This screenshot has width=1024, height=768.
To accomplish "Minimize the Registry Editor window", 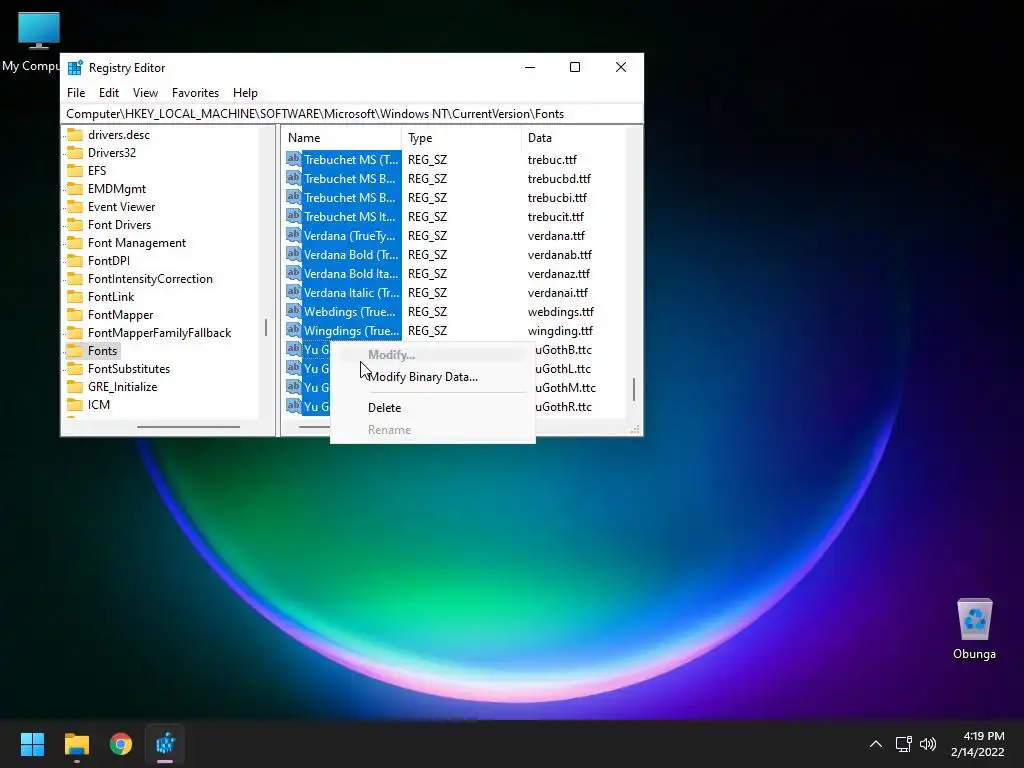I will [530, 67].
